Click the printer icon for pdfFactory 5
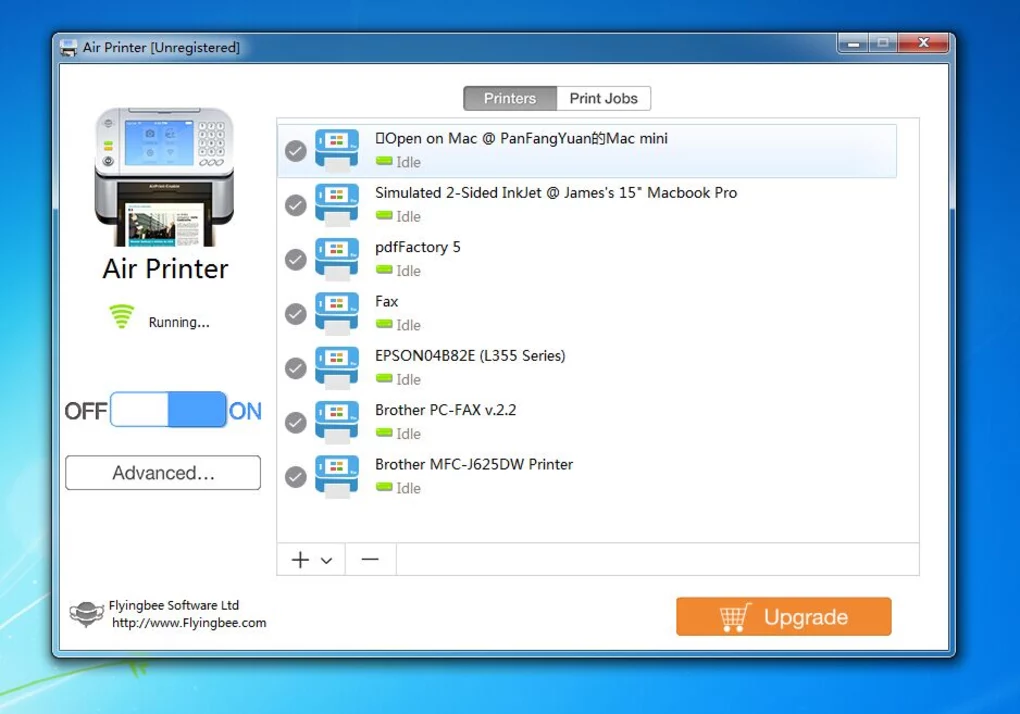The image size is (1020, 714). tap(336, 258)
